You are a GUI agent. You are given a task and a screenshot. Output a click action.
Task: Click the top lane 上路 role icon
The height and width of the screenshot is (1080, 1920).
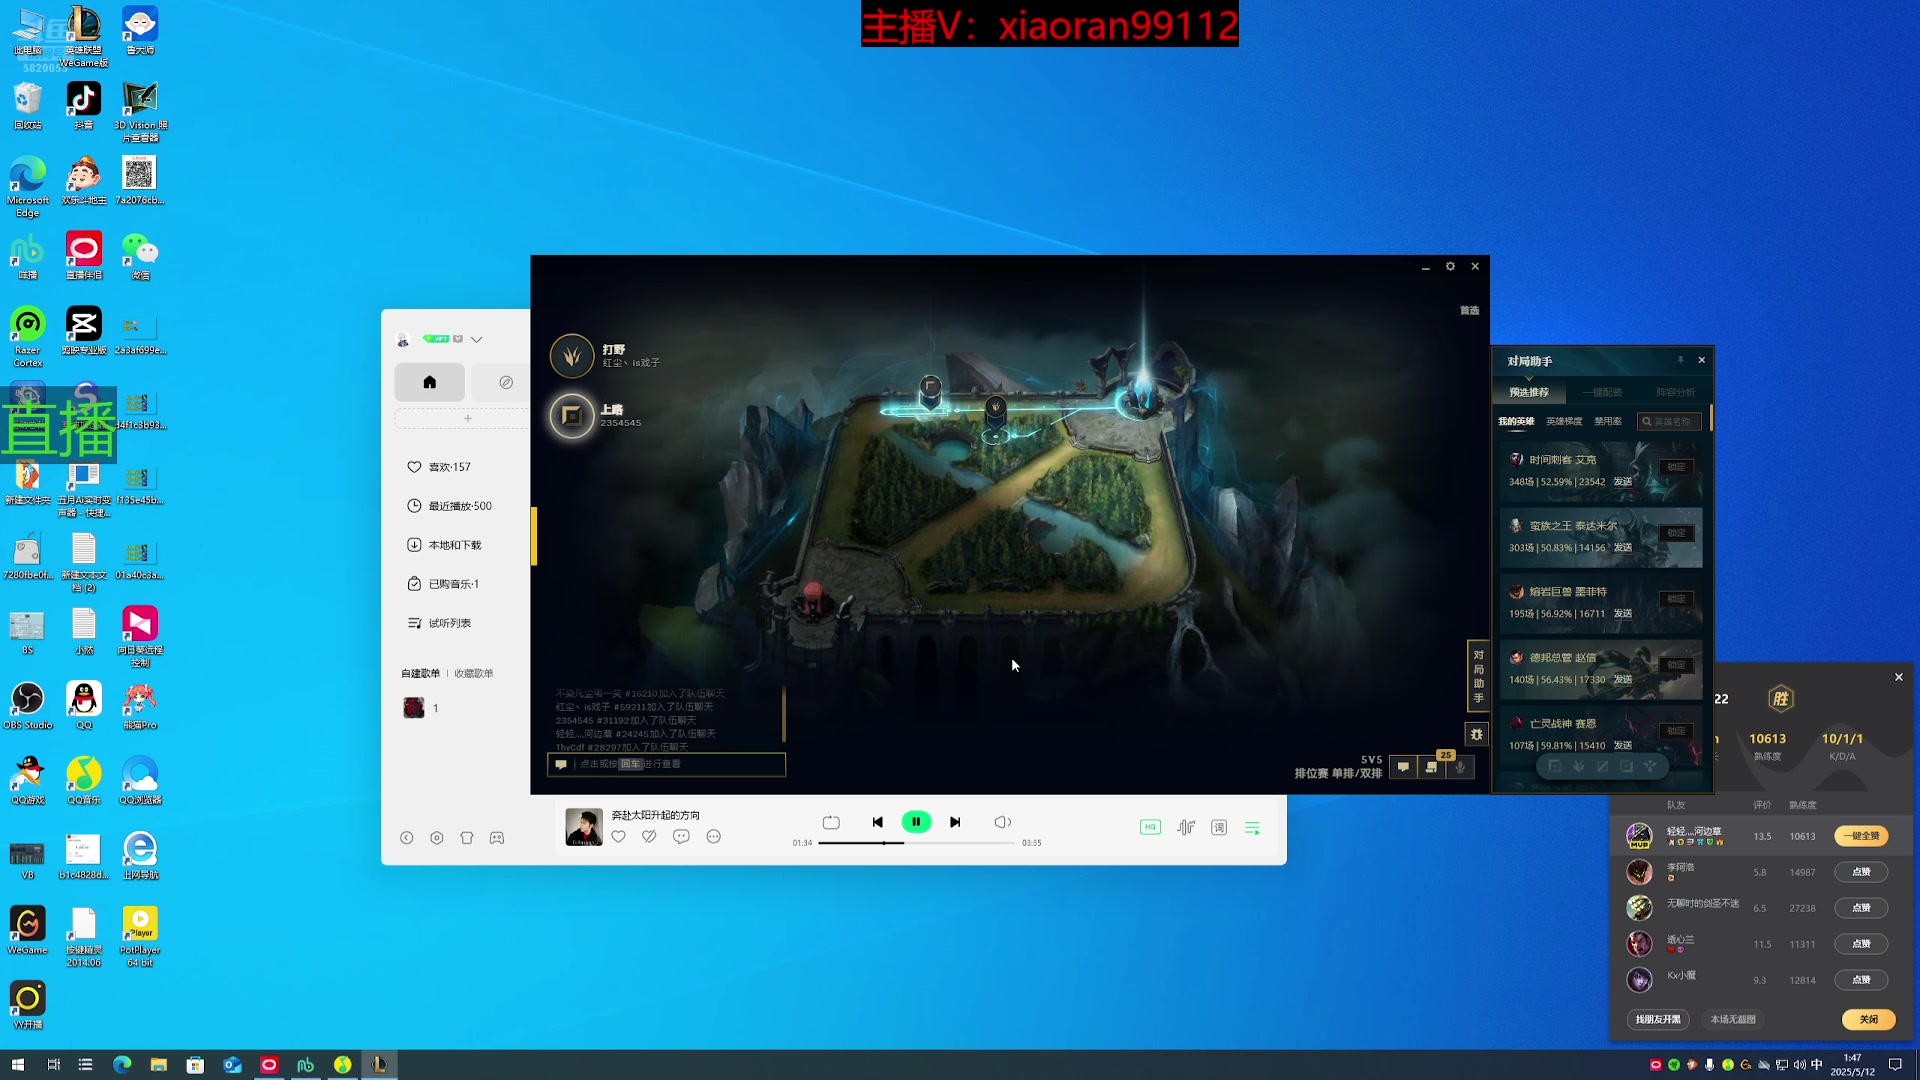tap(572, 416)
